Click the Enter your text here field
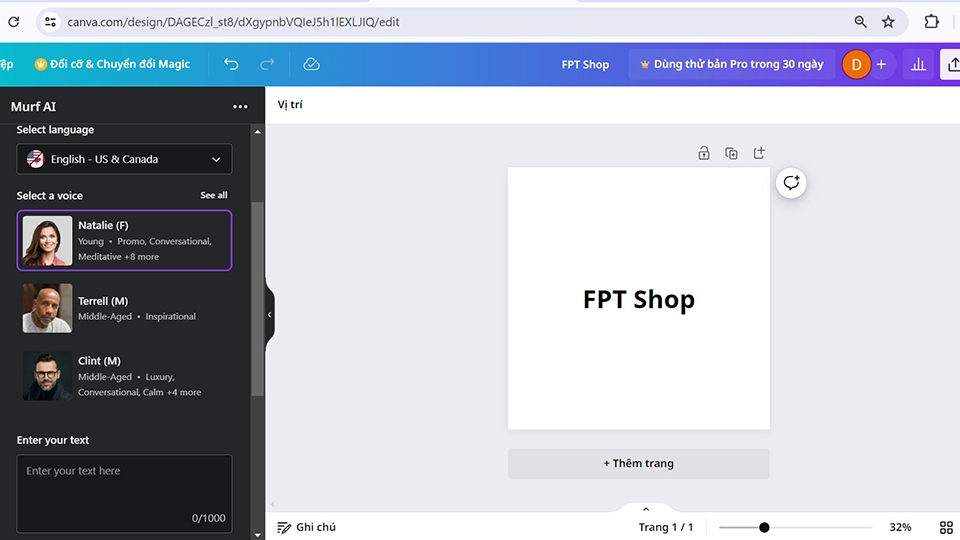Screen dimensions: 960x540 tap(124, 493)
